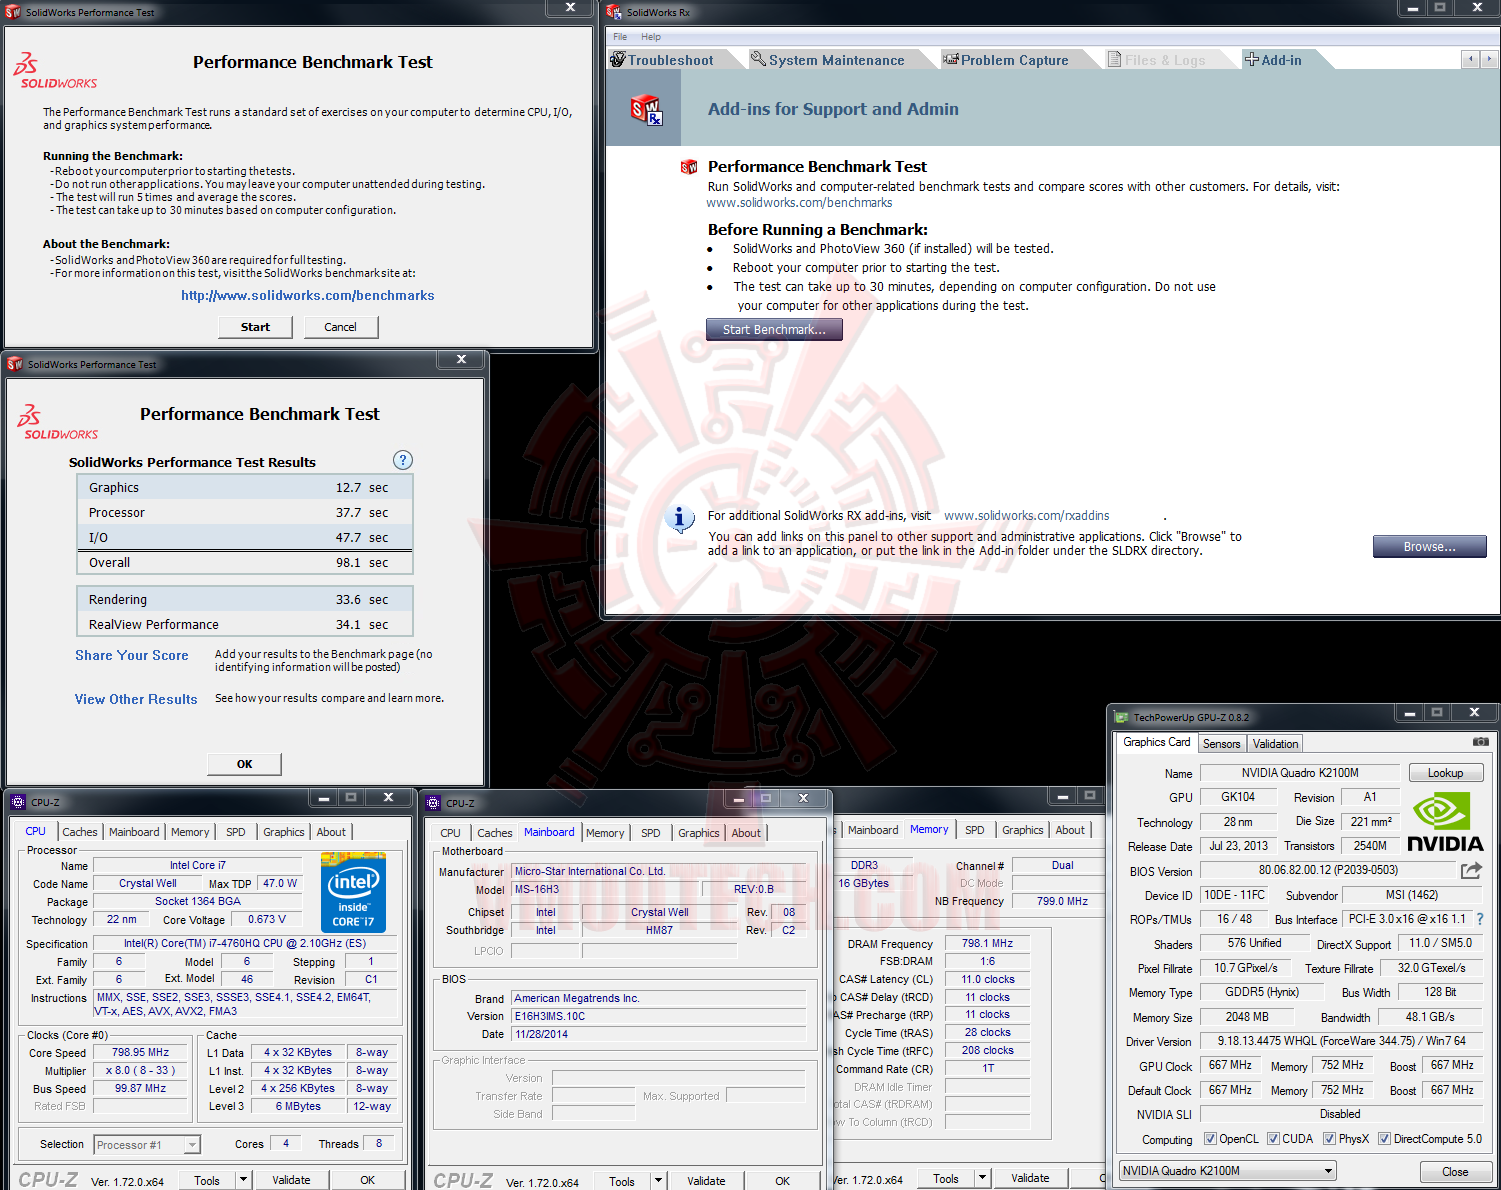Image resolution: width=1501 pixels, height=1190 pixels.
Task: Click the Close button in GPU-Z
Action: coord(1455,1172)
